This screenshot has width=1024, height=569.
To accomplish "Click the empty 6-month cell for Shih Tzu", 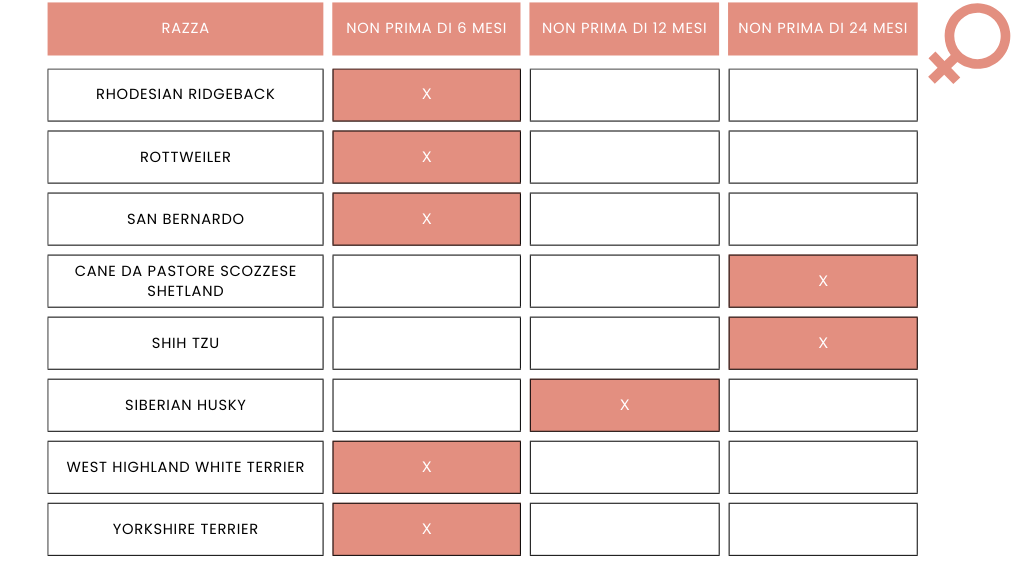I will tap(426, 343).
